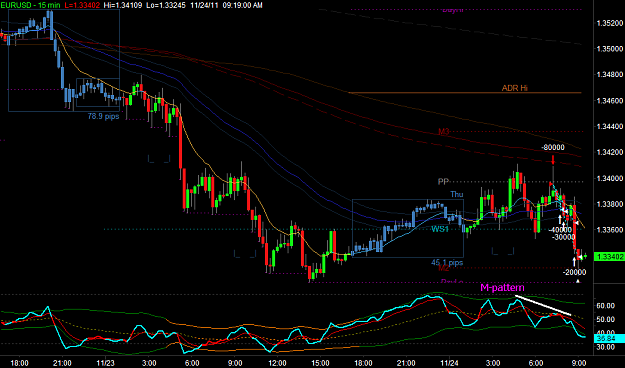Viewport: 625px width, 368px height.
Task: Click the WS1 weekly support label
Action: 440,229
